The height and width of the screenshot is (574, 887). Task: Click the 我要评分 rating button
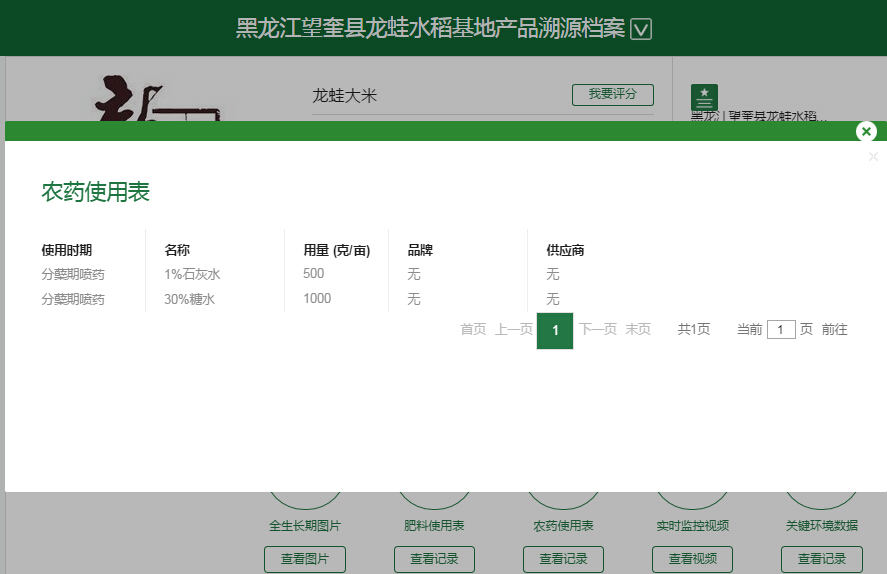point(612,94)
